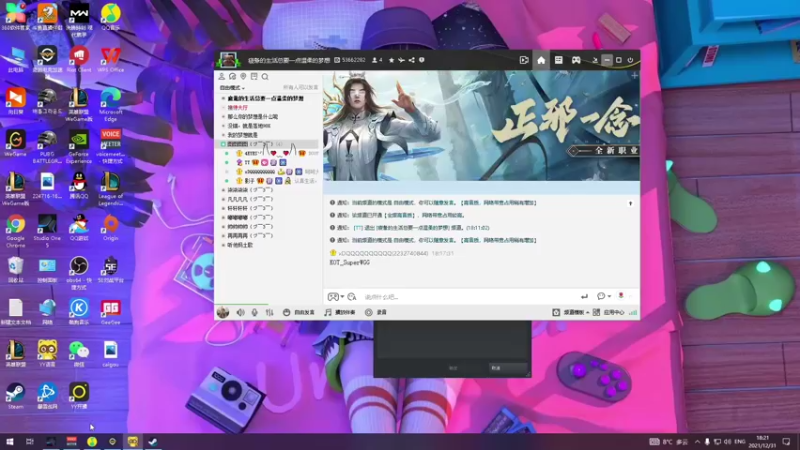Expand the 再再再再 sub-channel
800x450 pixels.
click(223, 236)
